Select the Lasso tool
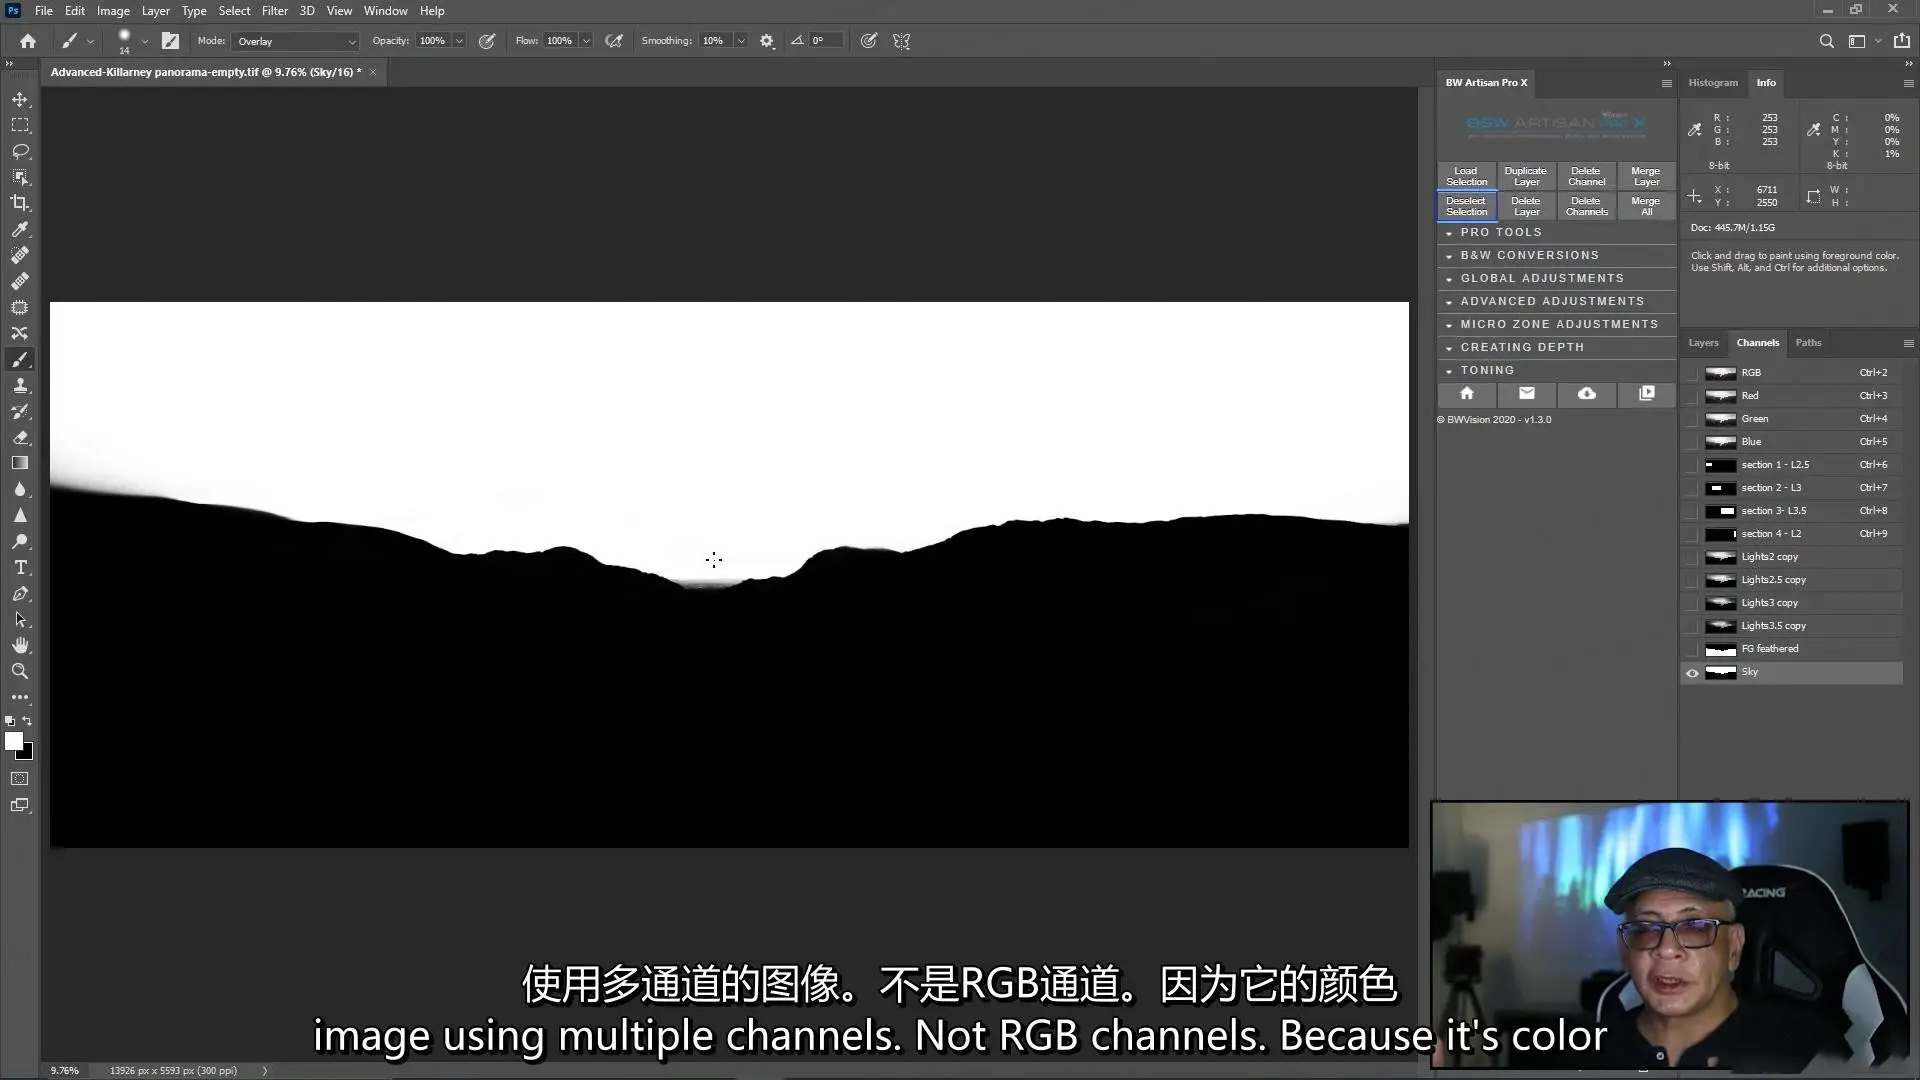1920x1080 pixels. click(20, 152)
